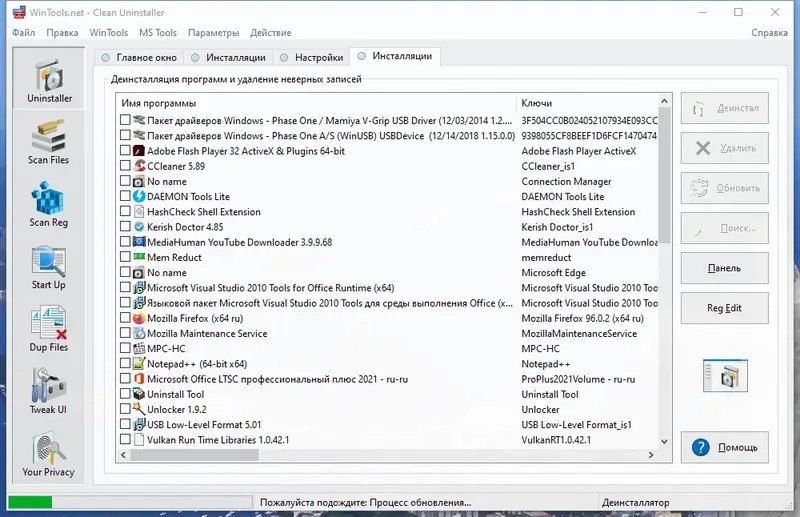Check the Mozilla Firefox (x64 ru) checkbox
This screenshot has width=800, height=517.
coord(125,318)
